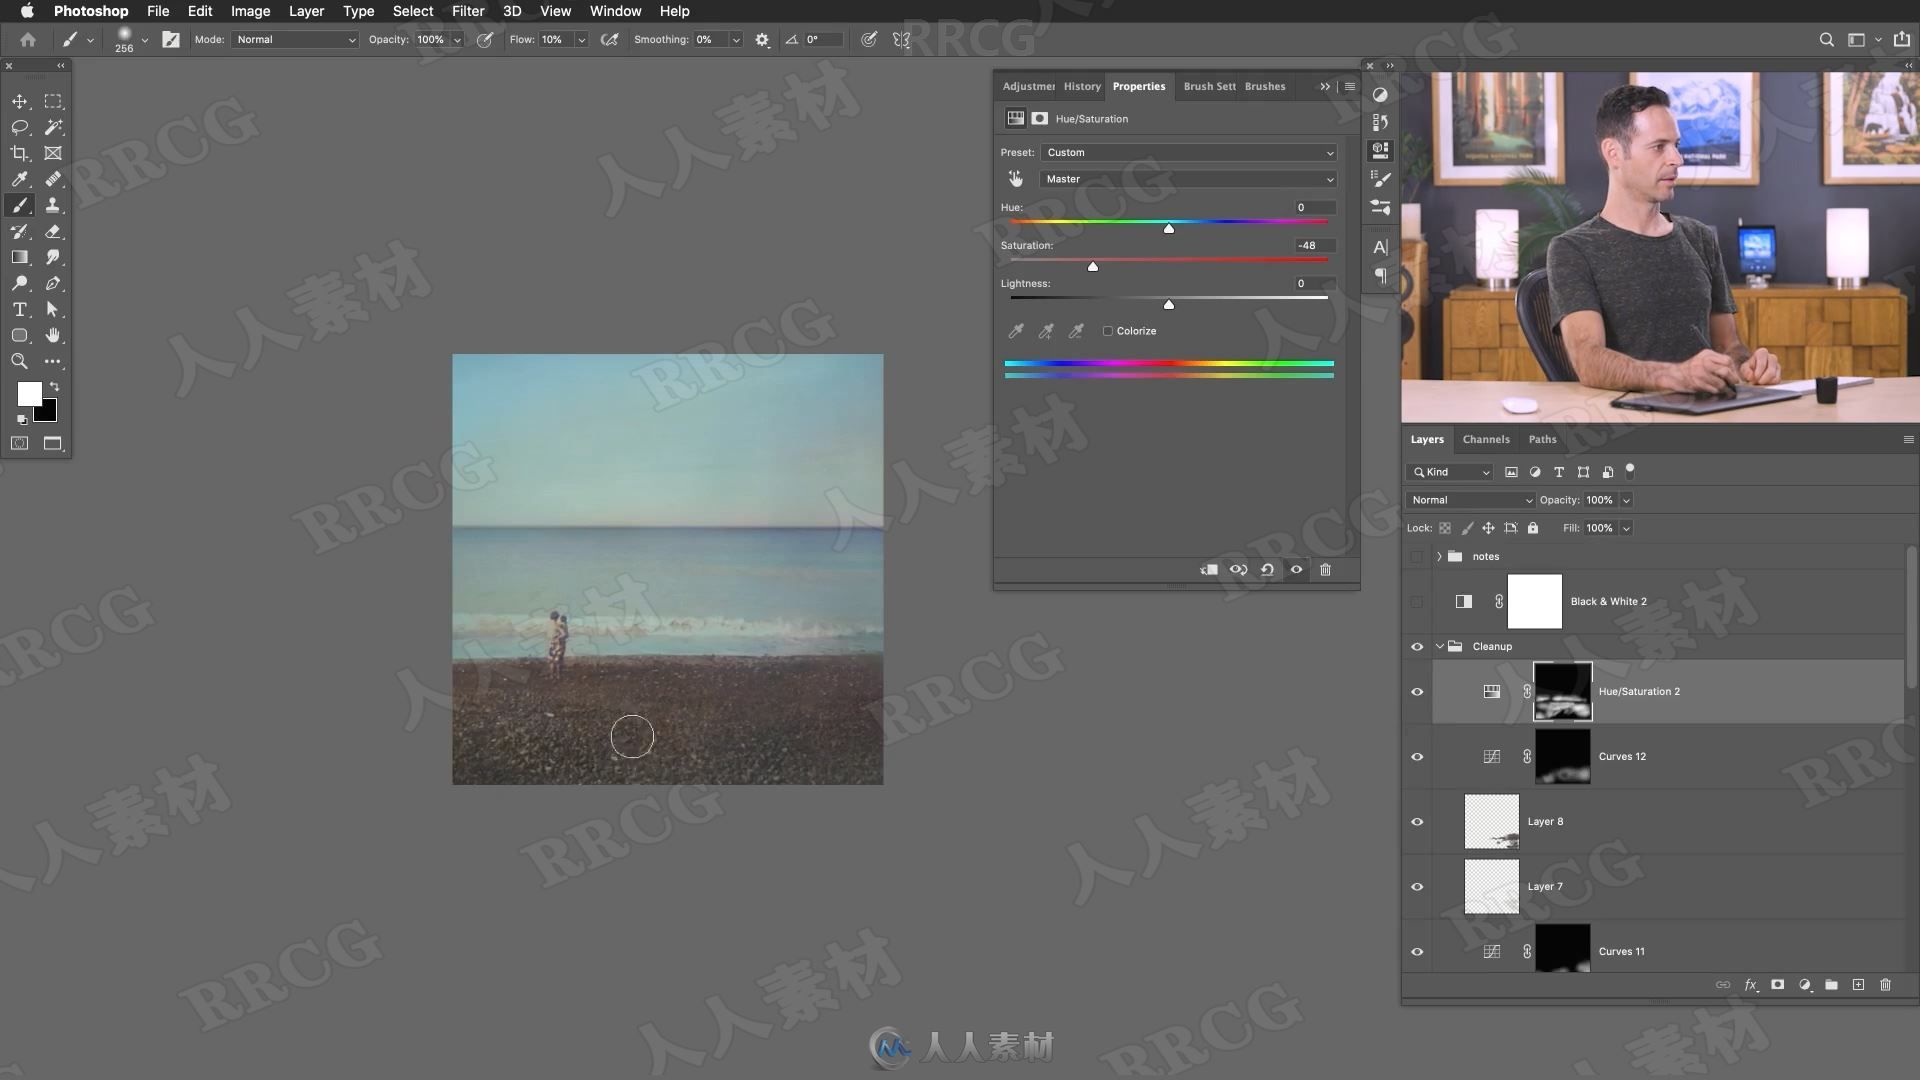Expand the Cleanup layer group
Image resolution: width=1920 pixels, height=1080 pixels.
[x=1441, y=646]
